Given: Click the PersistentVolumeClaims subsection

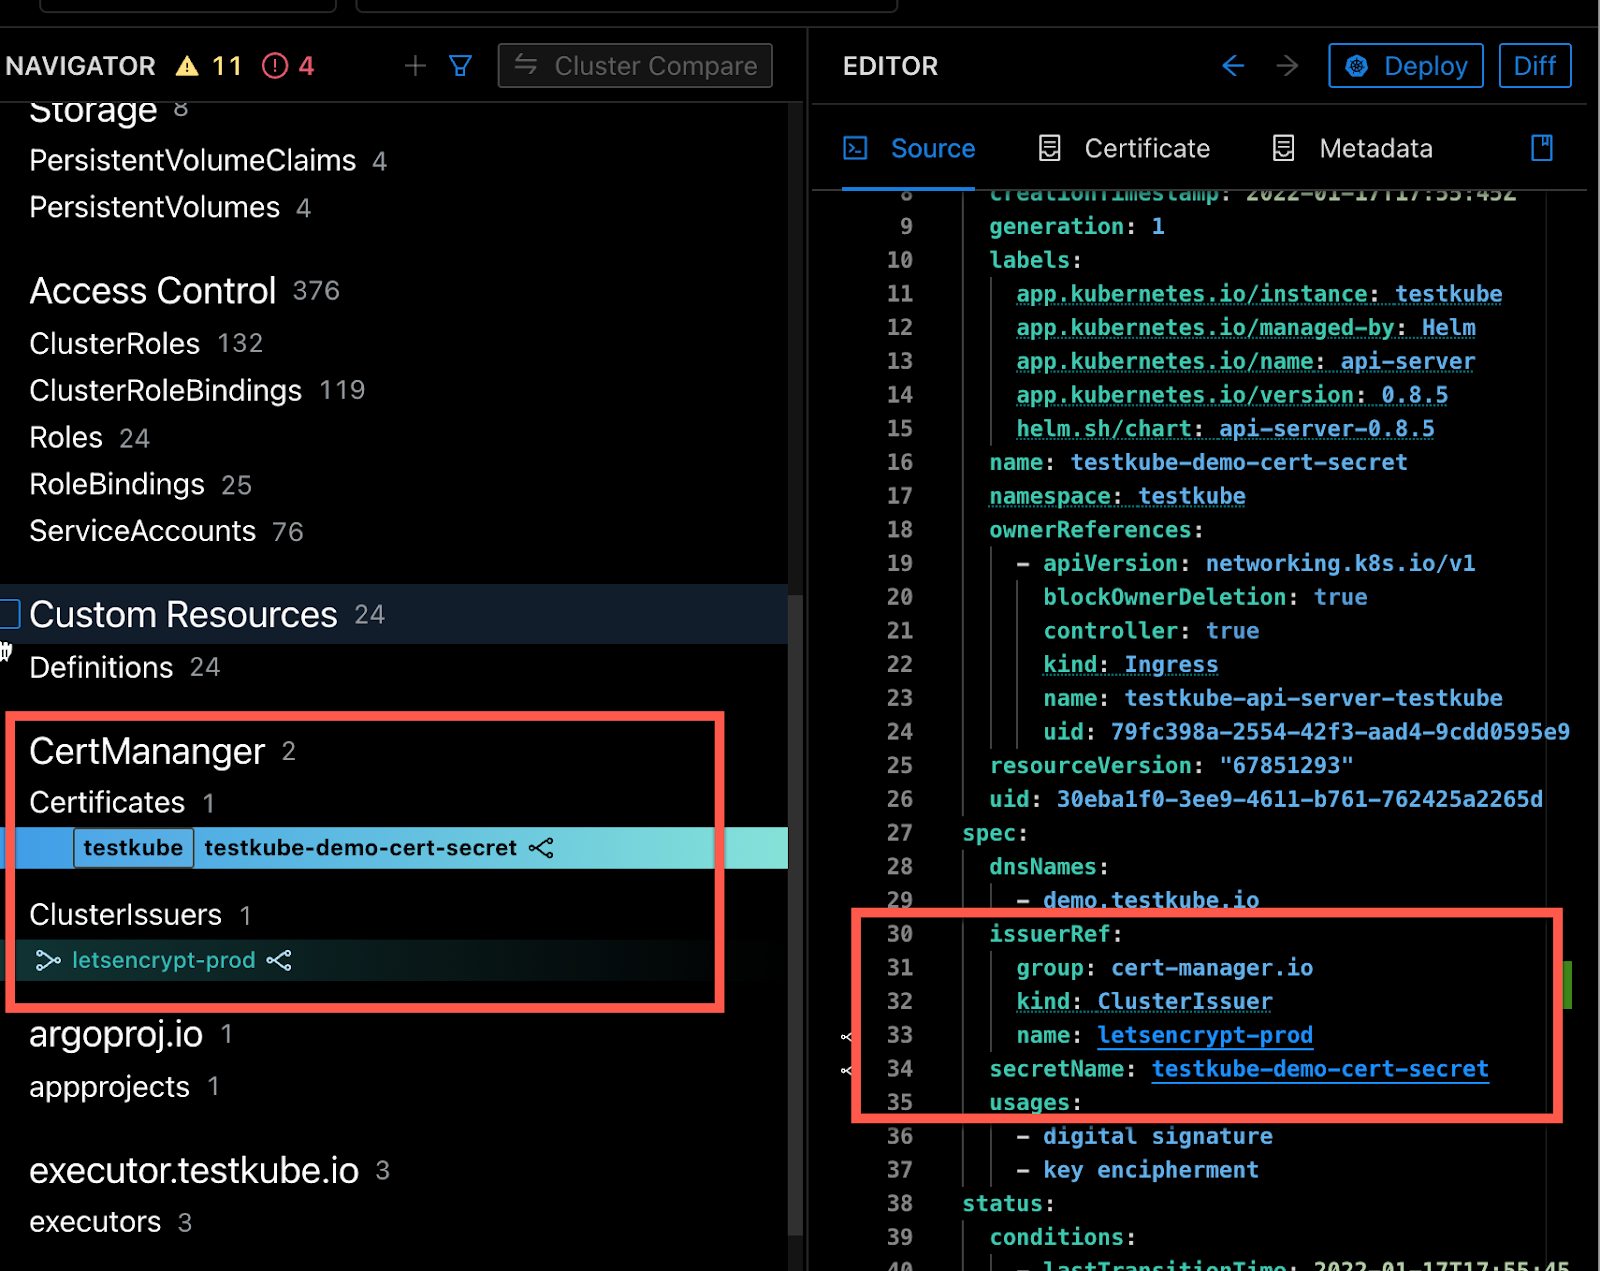Looking at the screenshot, I should pos(192,160).
